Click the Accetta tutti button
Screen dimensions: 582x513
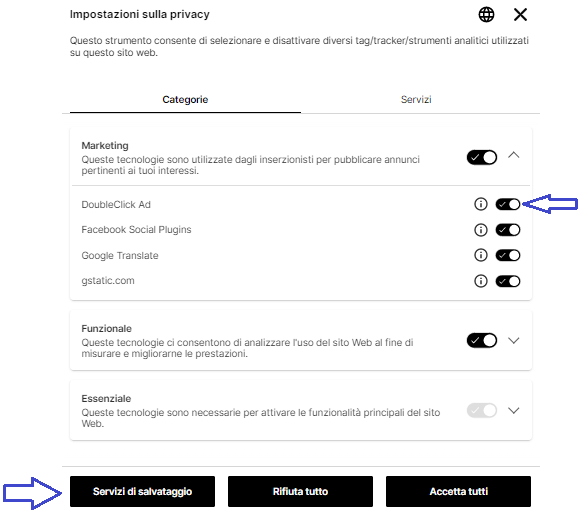pyautogui.click(x=458, y=491)
